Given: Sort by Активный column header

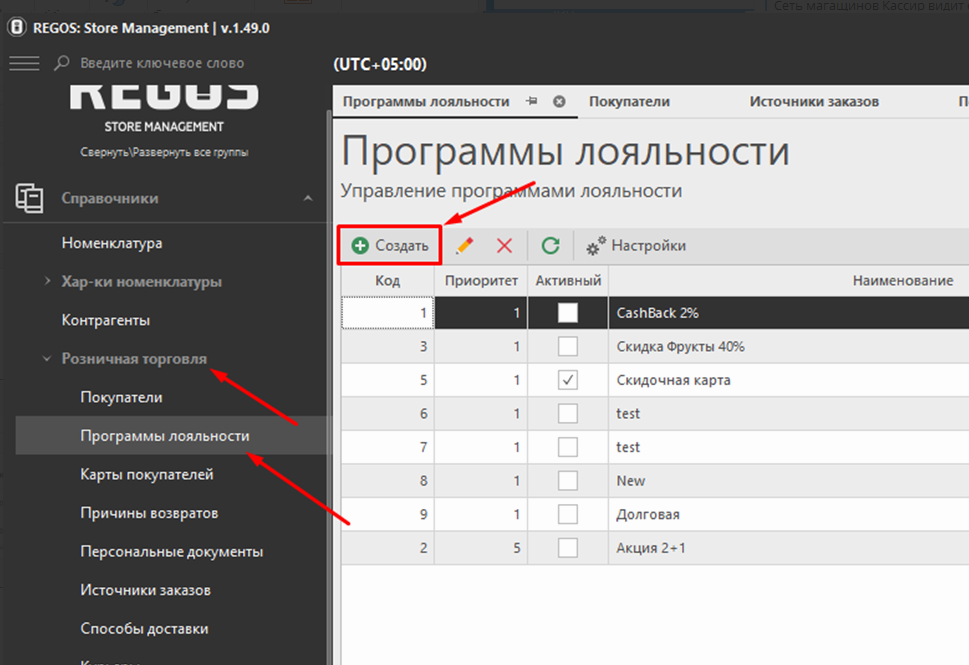Looking at the screenshot, I should [x=568, y=281].
